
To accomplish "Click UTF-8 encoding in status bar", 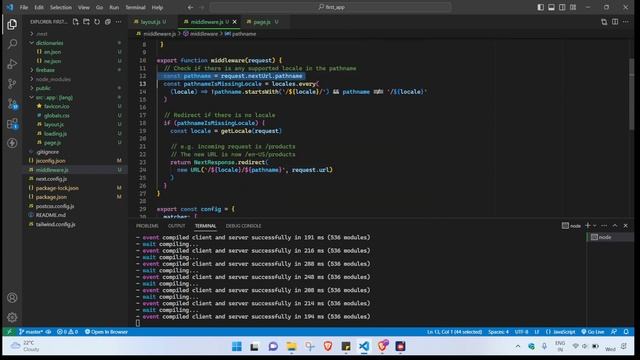I will [x=521, y=332].
